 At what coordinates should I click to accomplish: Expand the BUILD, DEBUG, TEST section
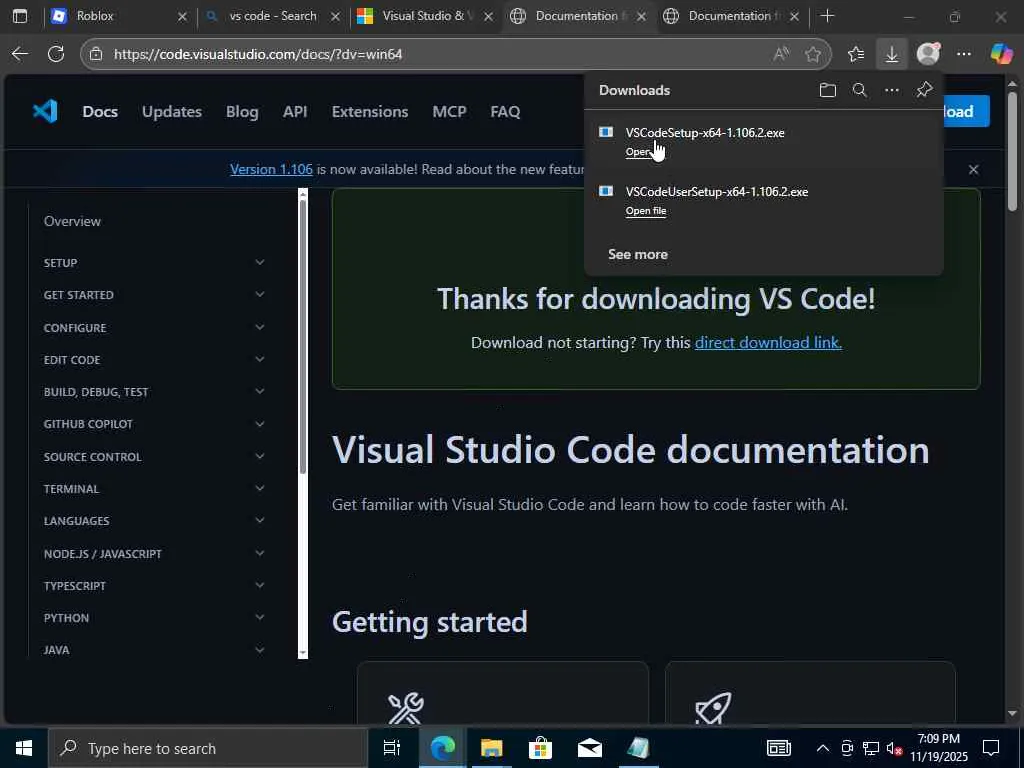click(x=260, y=391)
